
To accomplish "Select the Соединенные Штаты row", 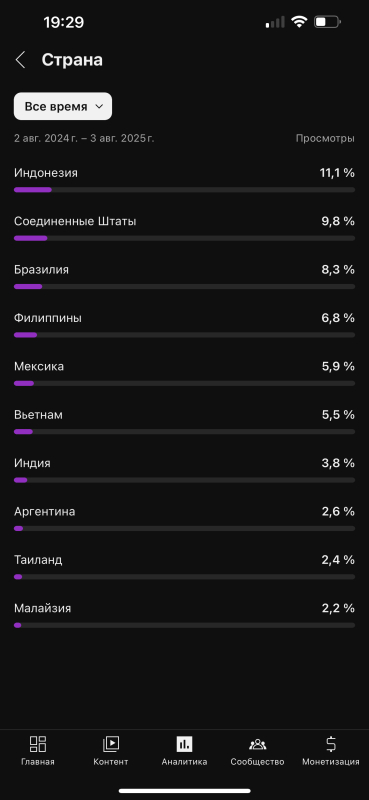I will 184,229.
